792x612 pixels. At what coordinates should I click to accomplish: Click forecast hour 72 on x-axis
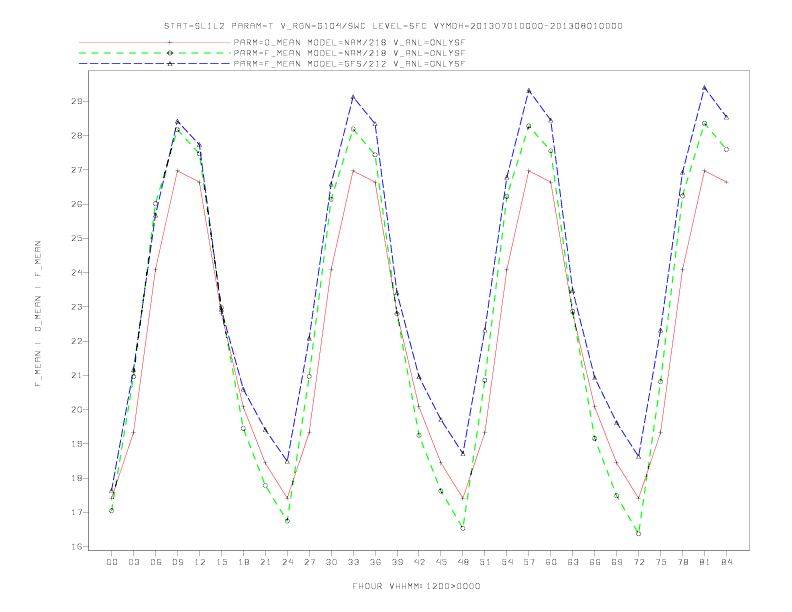pos(639,562)
